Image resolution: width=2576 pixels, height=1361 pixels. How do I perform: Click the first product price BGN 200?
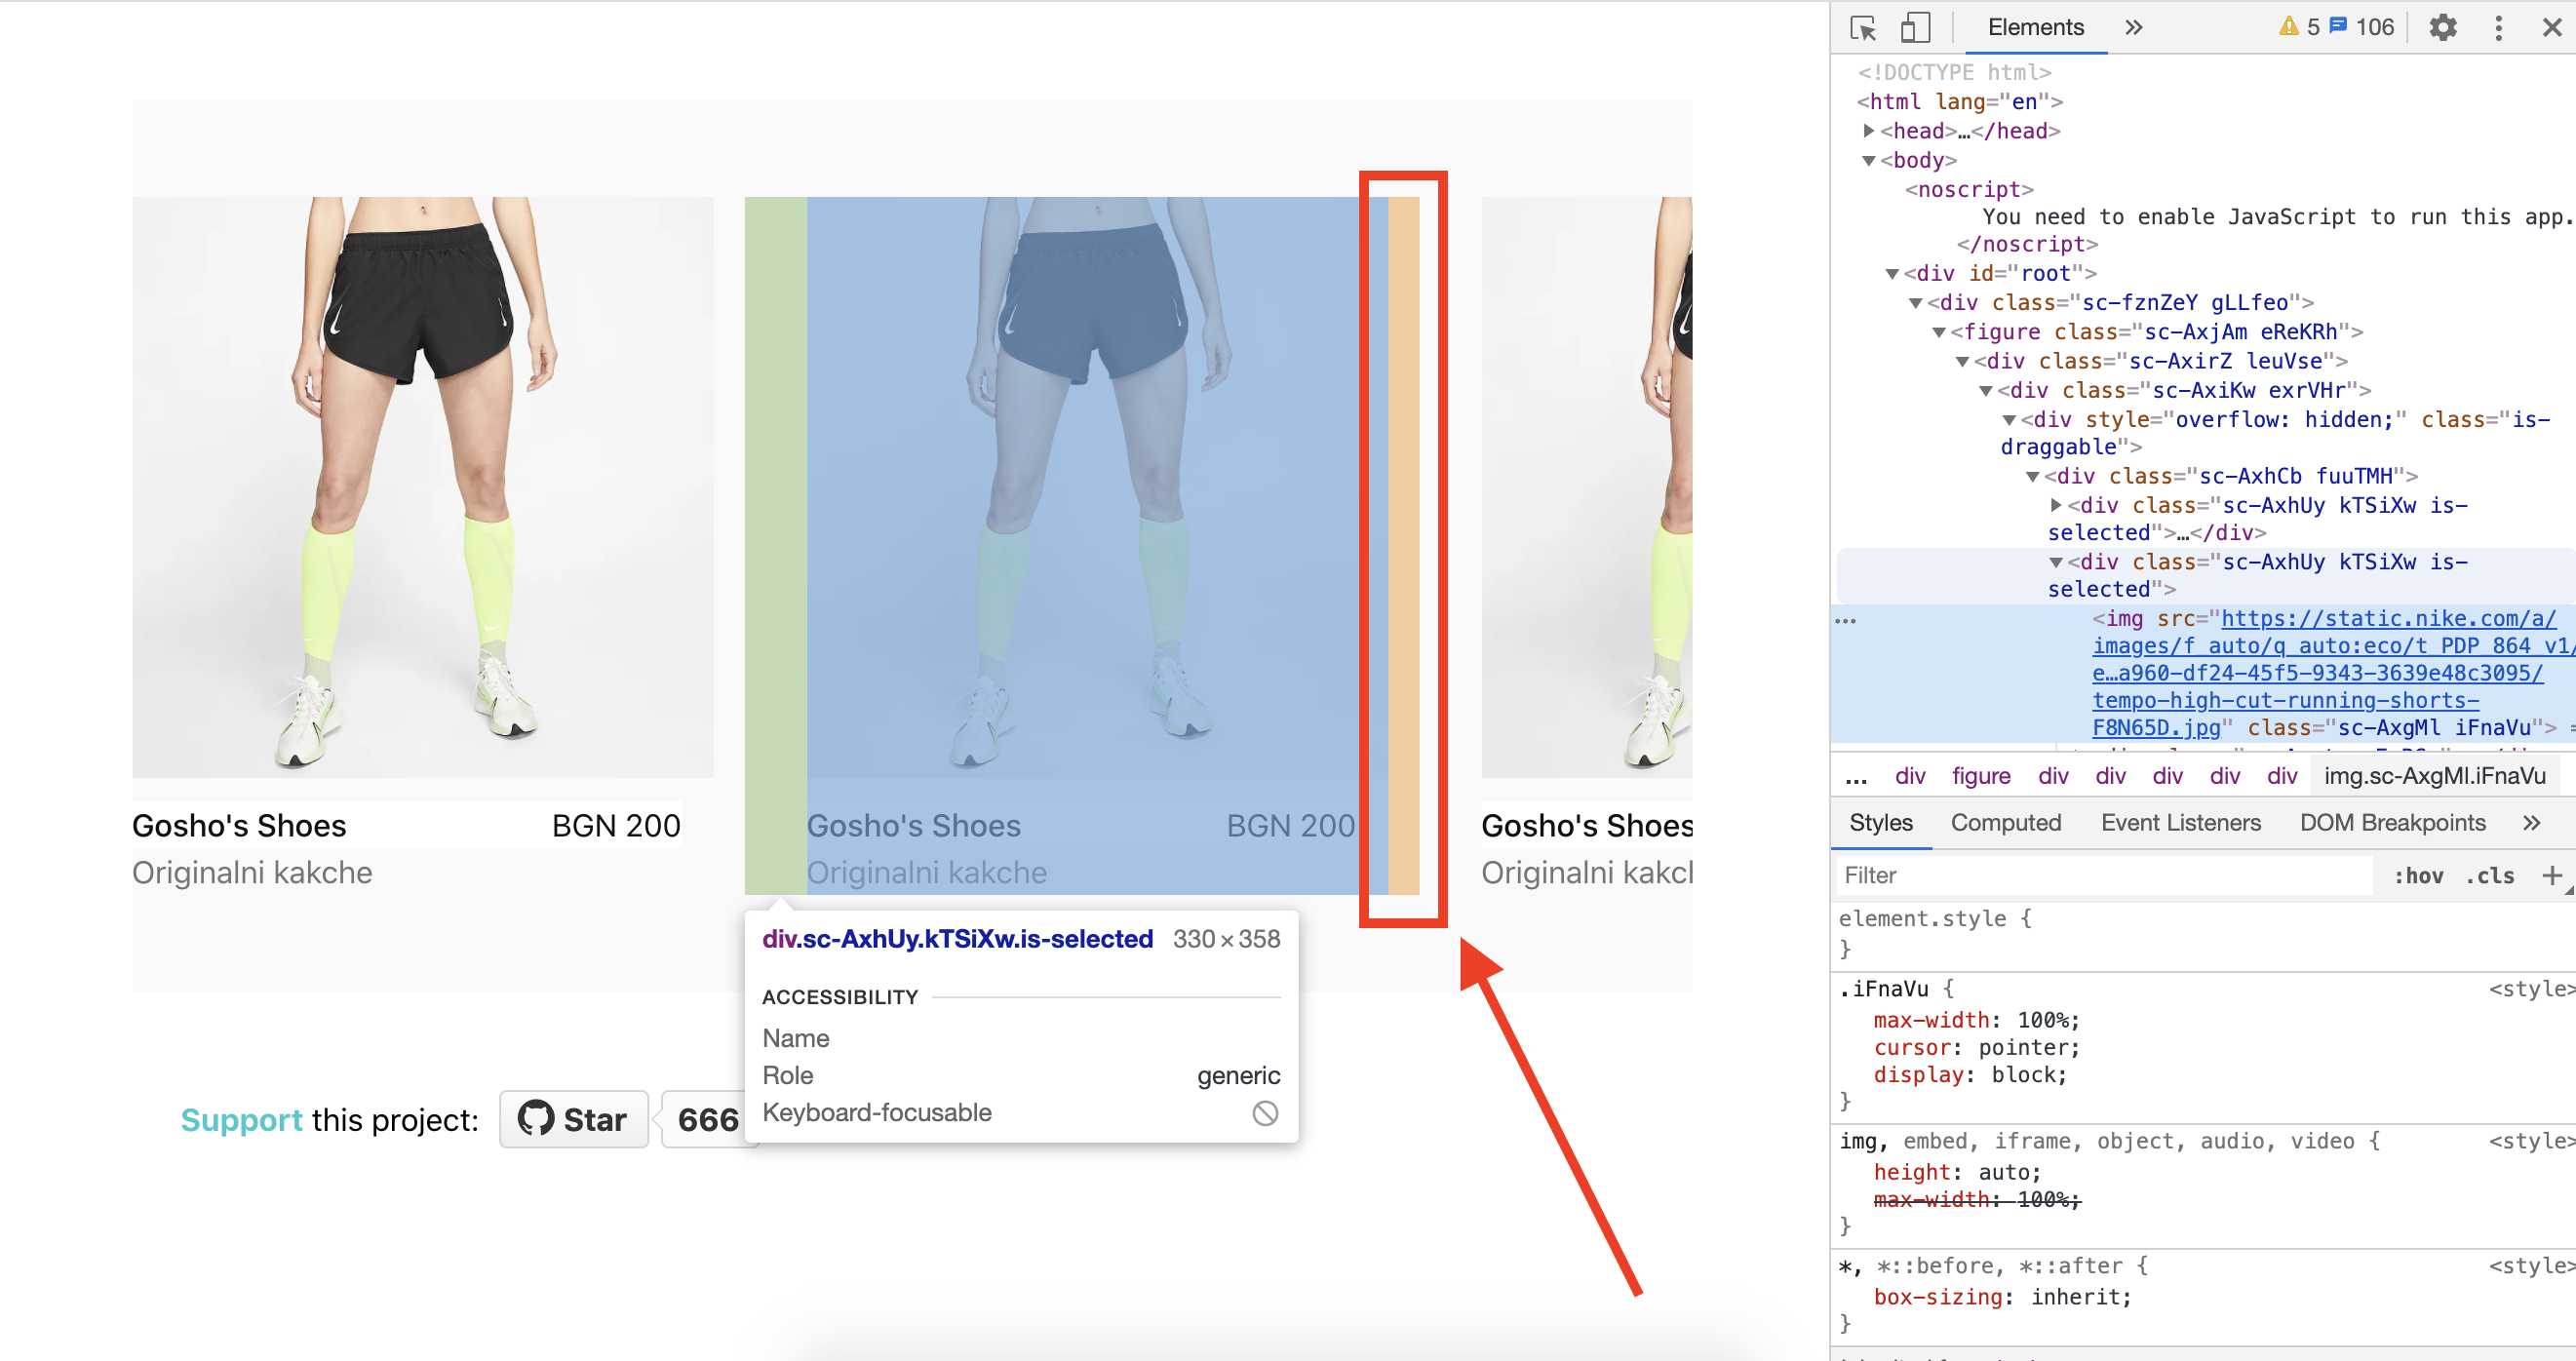(x=615, y=825)
